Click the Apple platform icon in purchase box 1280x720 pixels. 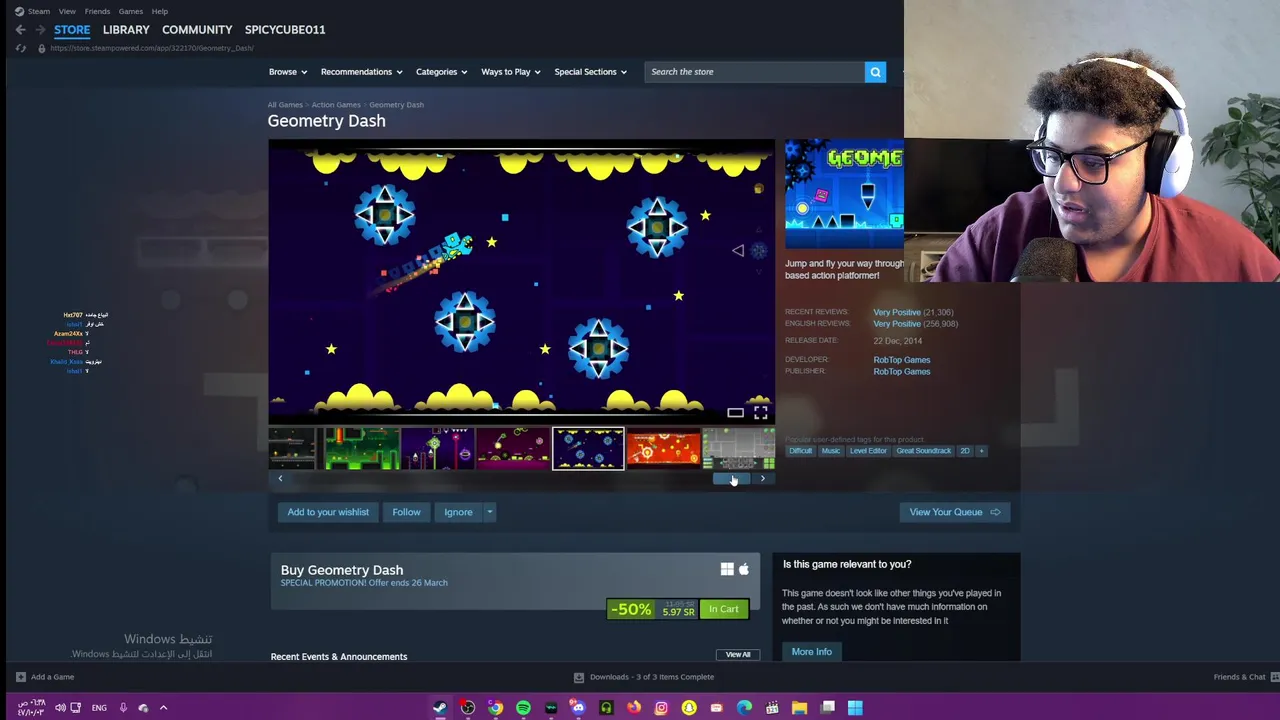pos(743,569)
